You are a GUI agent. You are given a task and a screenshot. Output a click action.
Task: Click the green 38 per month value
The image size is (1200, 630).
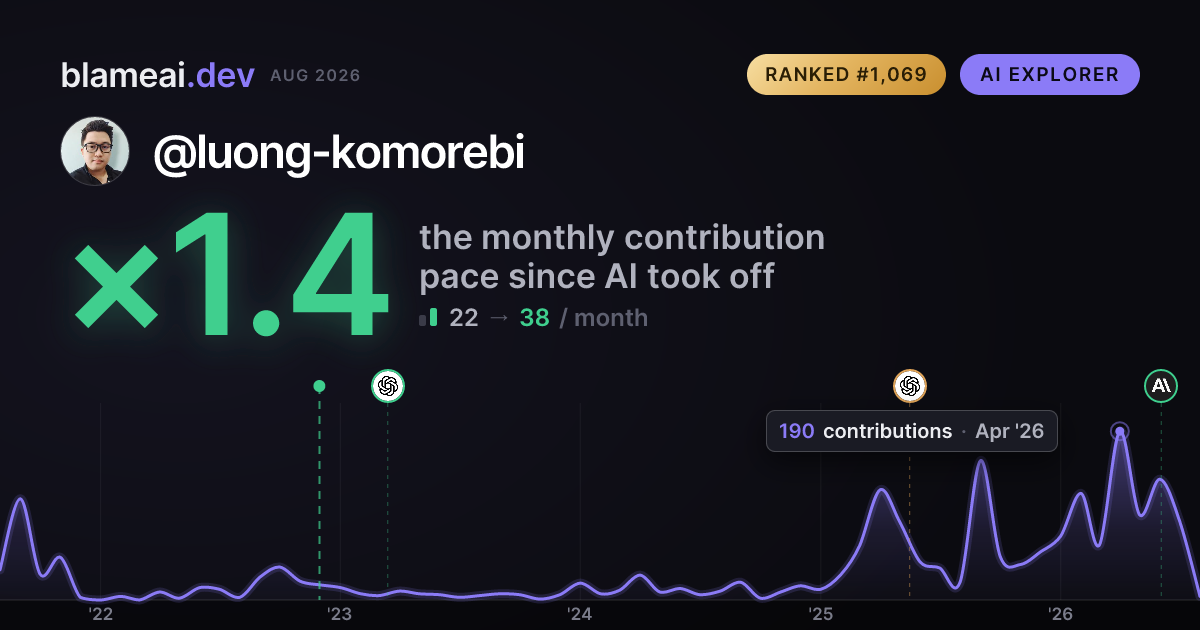point(534,318)
